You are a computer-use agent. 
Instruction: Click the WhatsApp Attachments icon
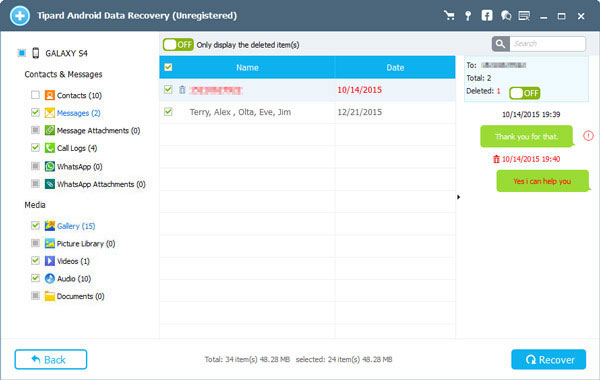[50, 184]
